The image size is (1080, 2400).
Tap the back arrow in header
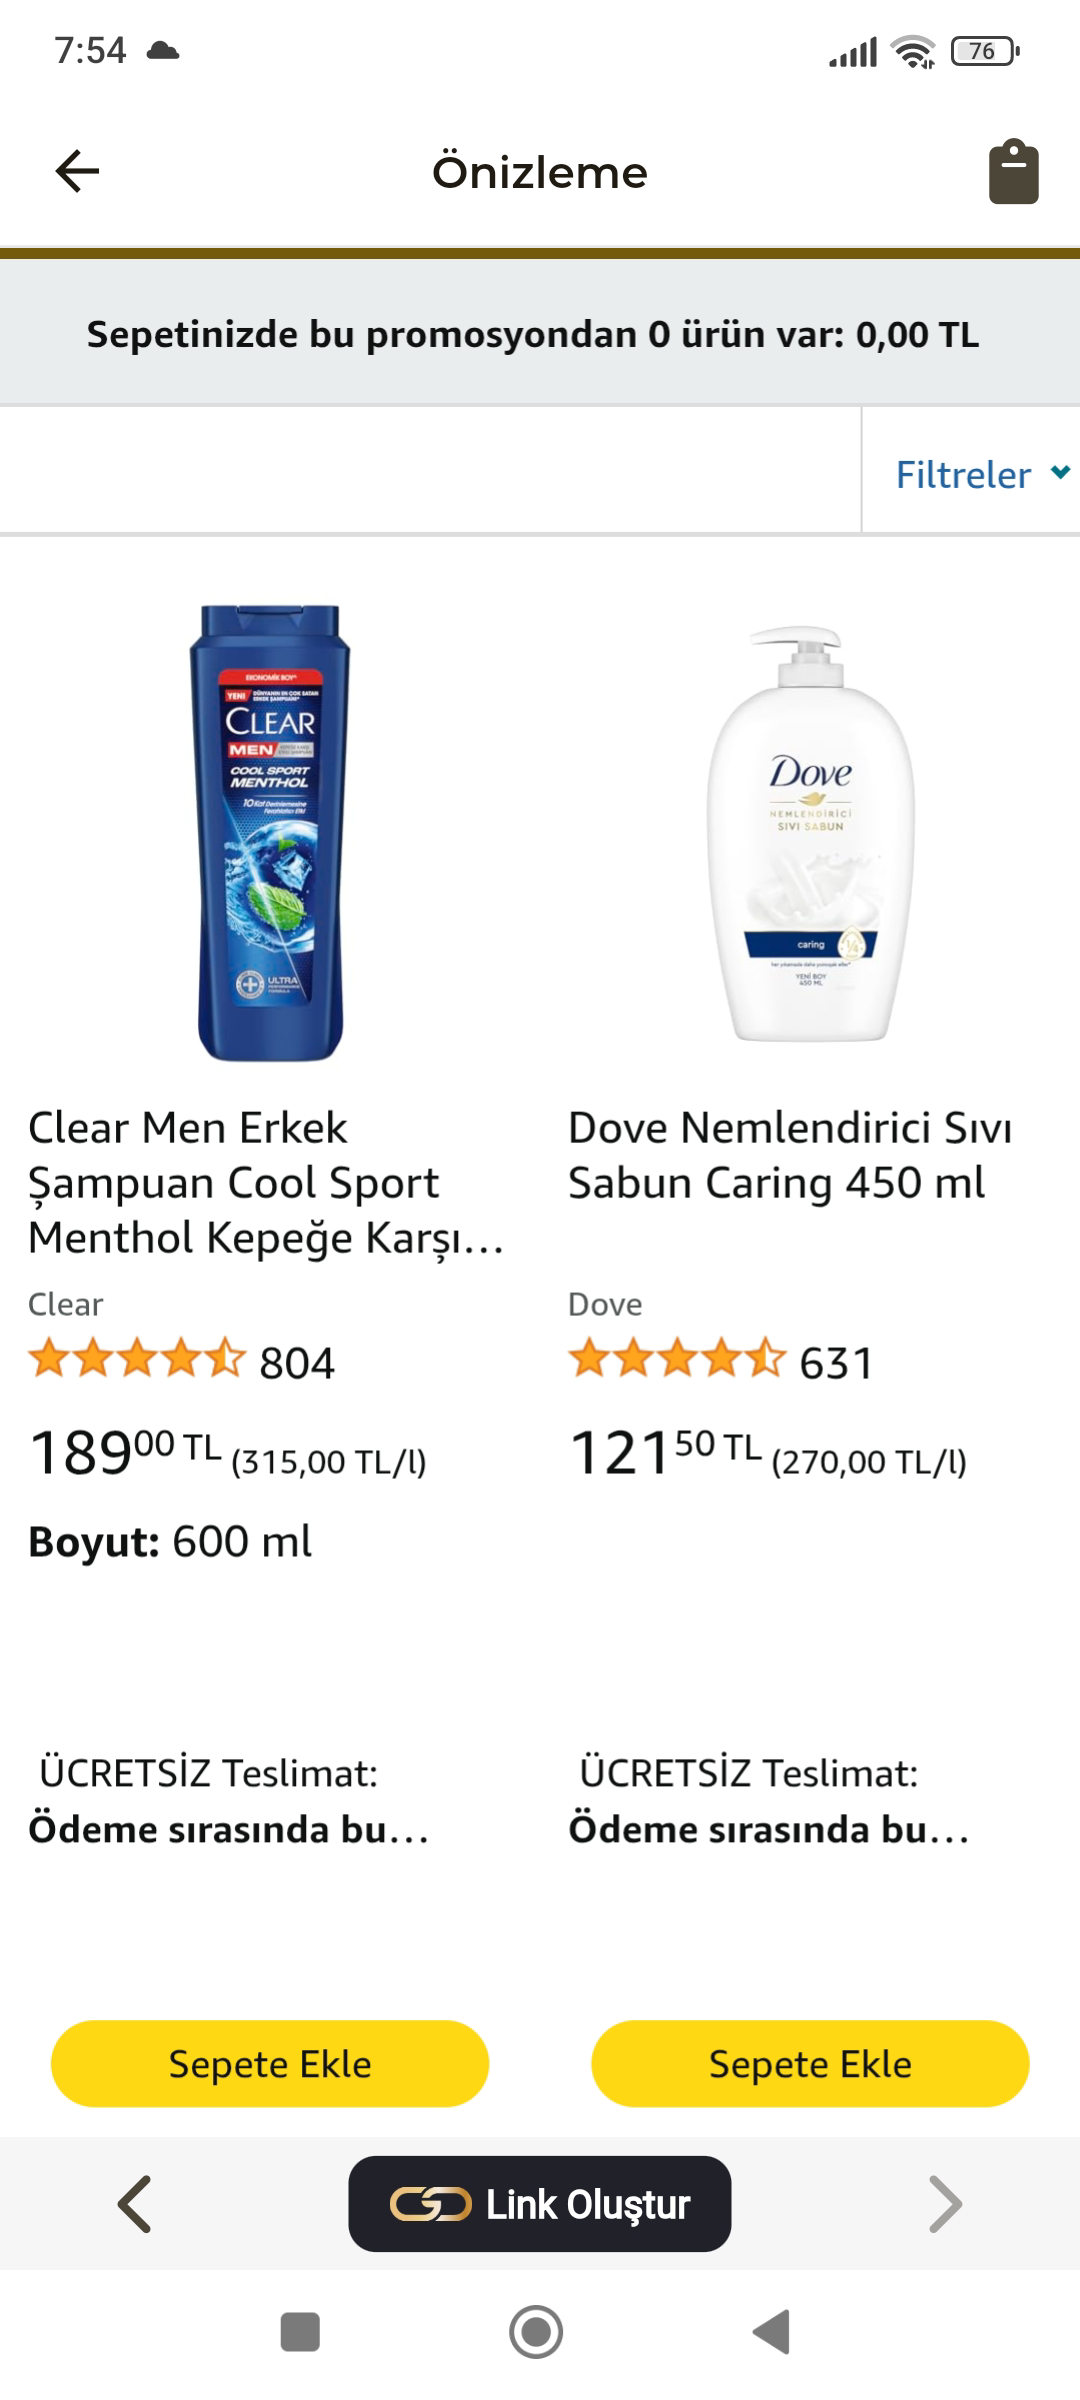click(77, 171)
